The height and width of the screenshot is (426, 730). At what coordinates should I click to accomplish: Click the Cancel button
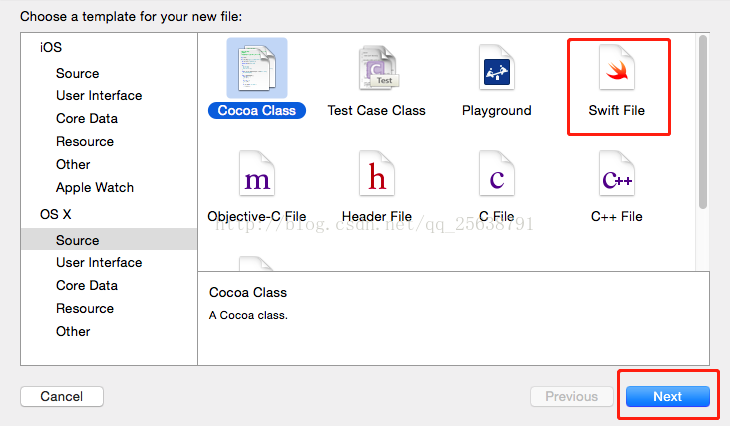[62, 396]
